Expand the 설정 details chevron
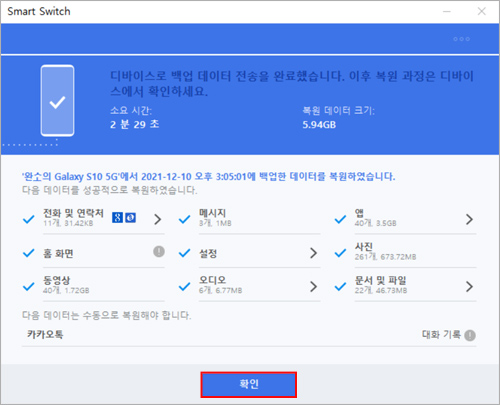 [313, 253]
